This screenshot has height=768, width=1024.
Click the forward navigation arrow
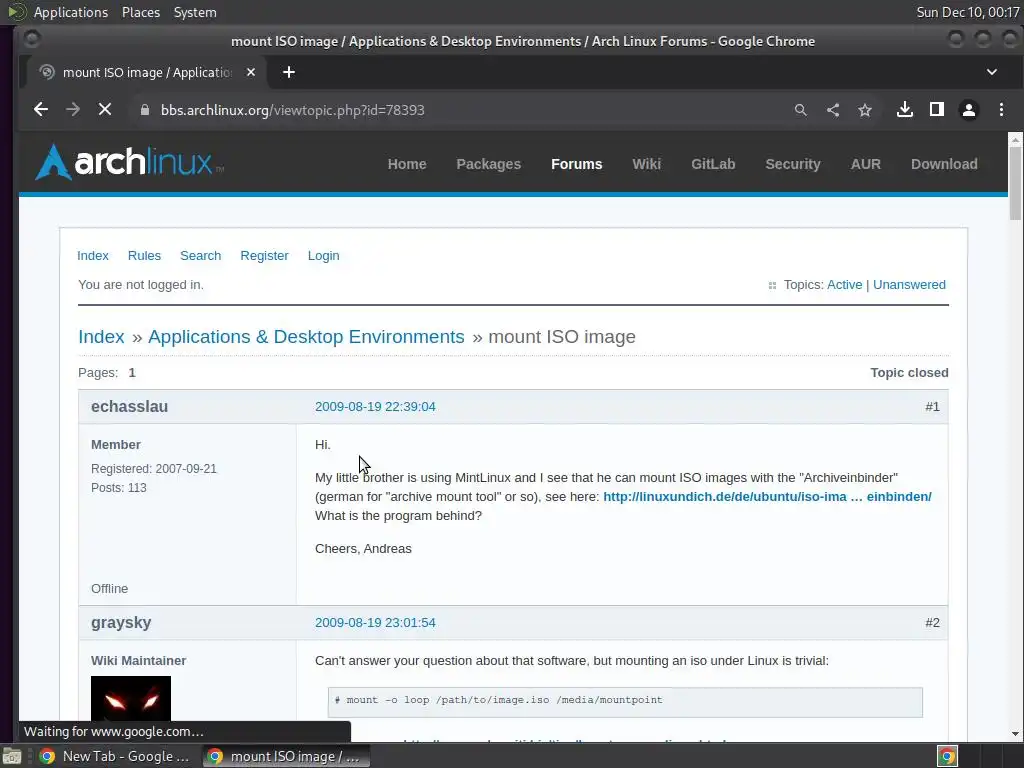coord(72,110)
